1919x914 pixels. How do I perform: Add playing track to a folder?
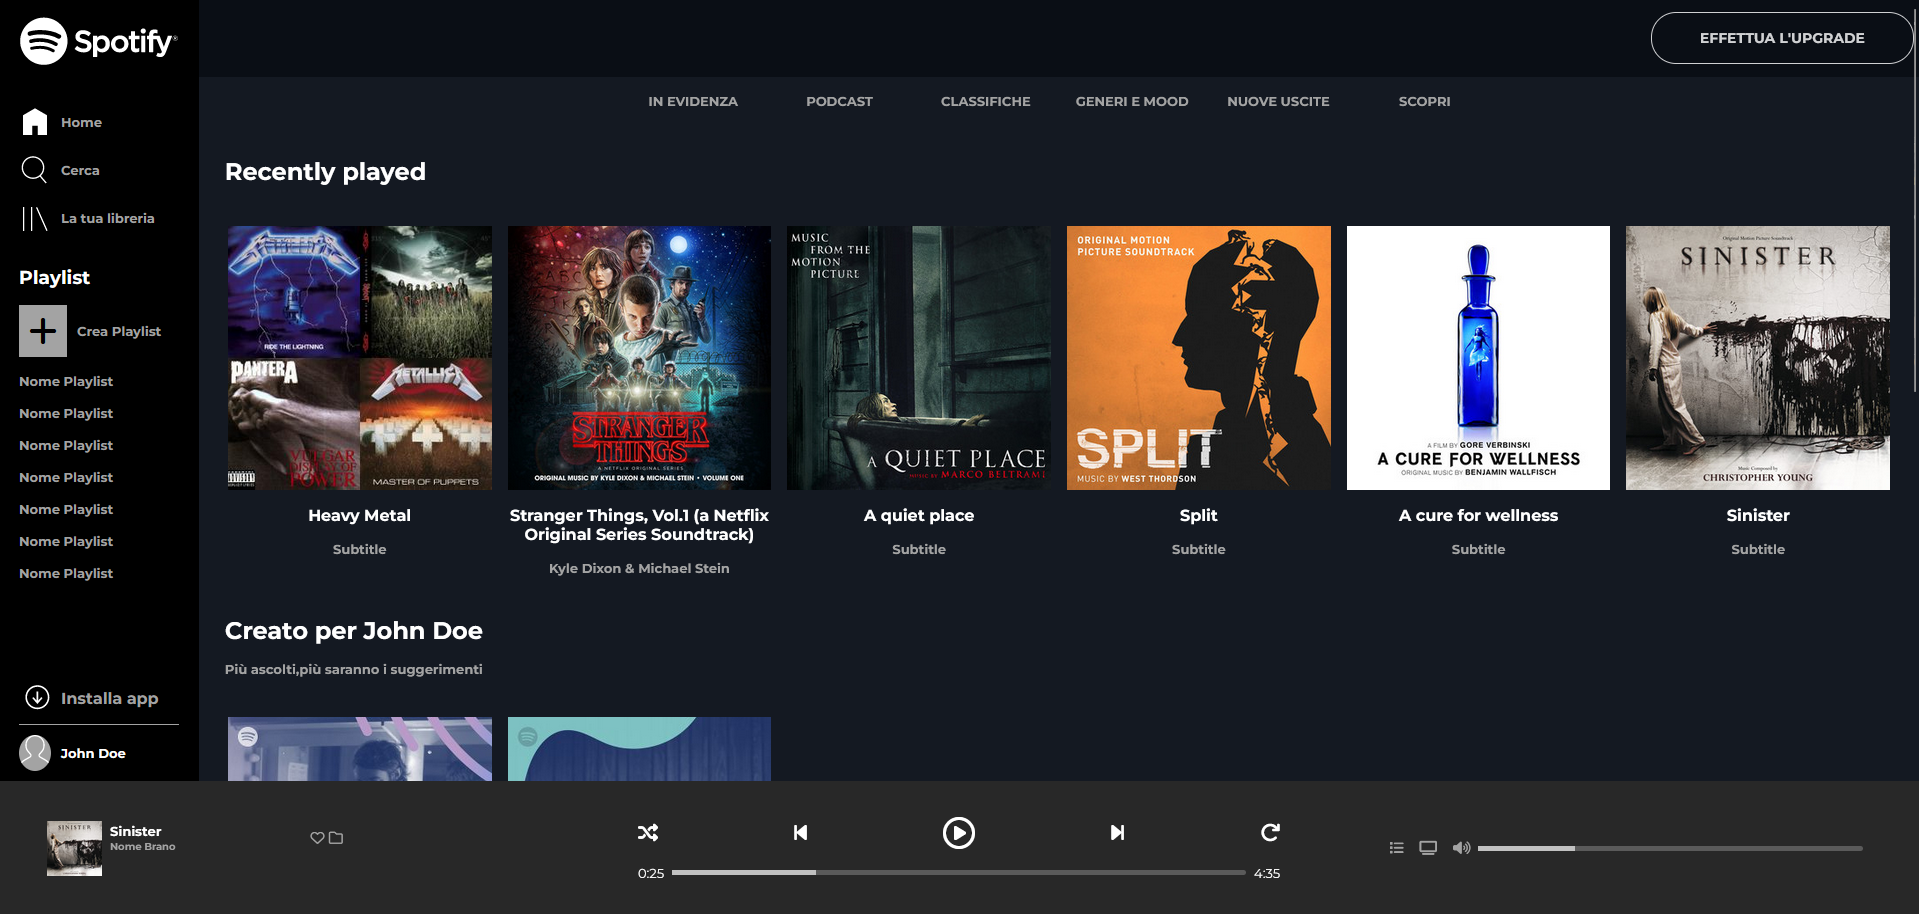pyautogui.click(x=335, y=837)
